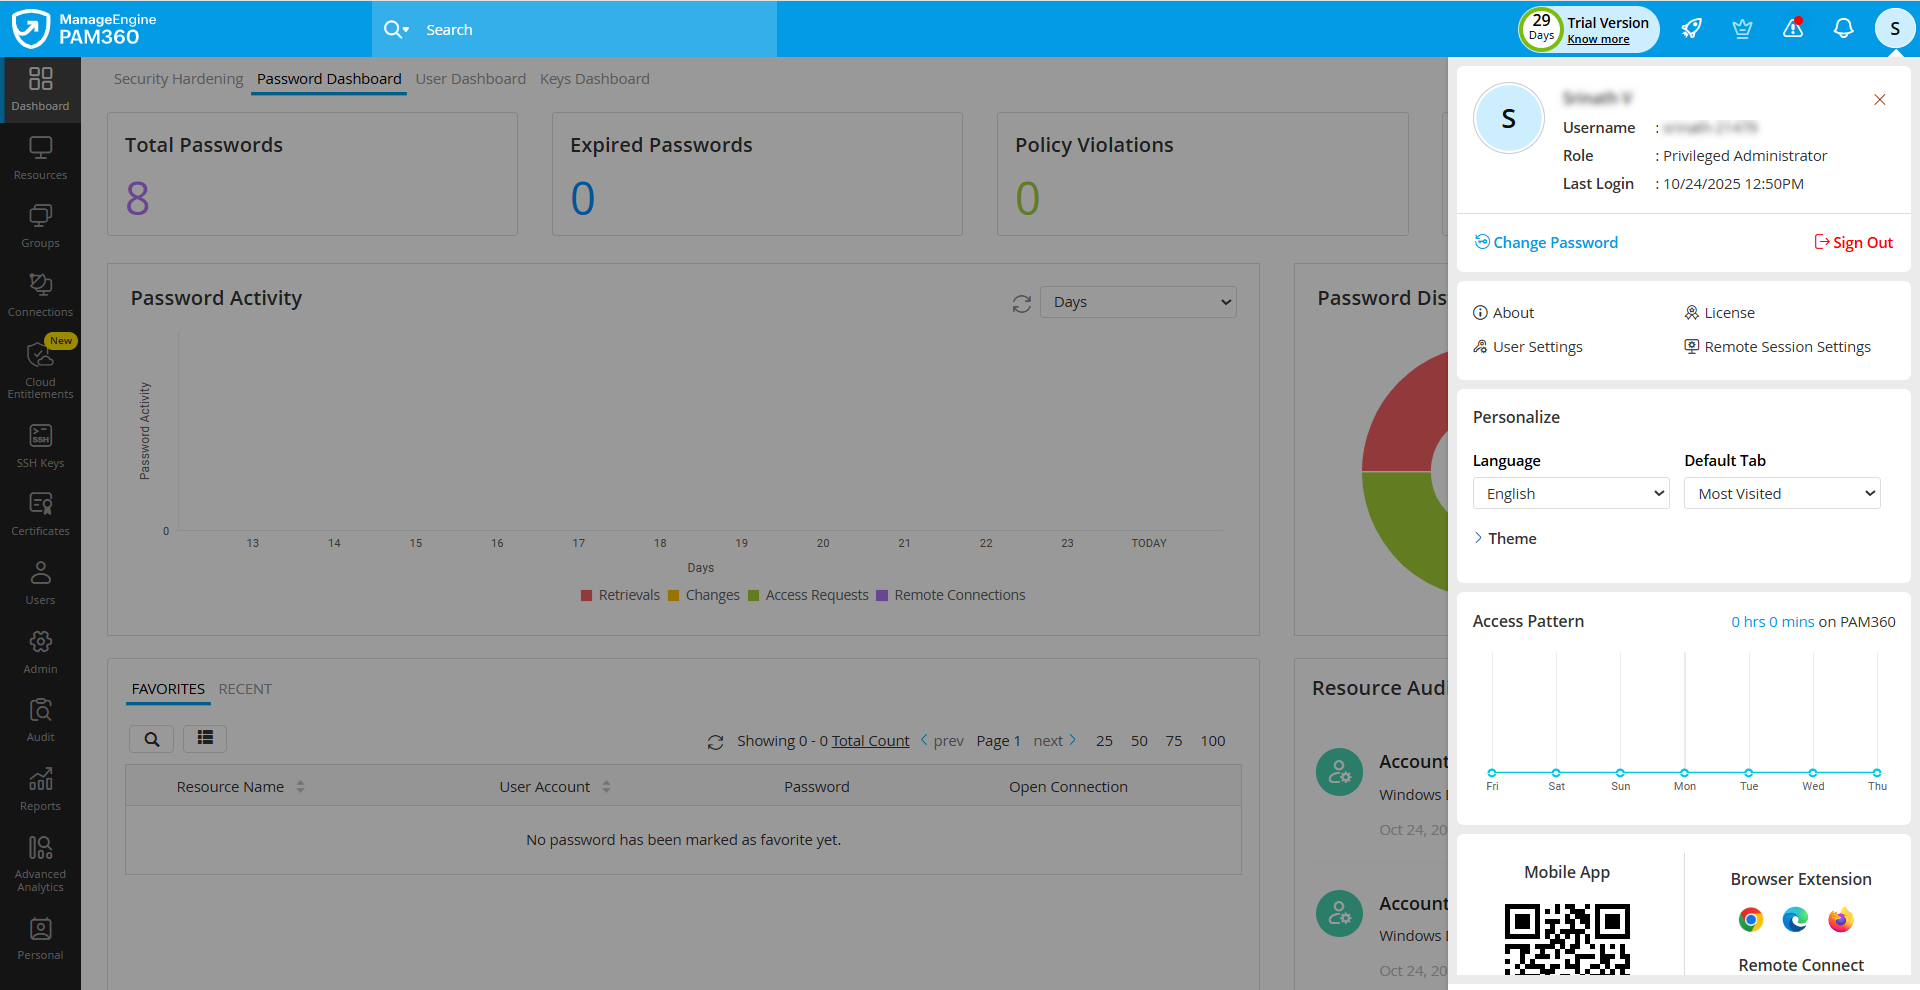Open the notifications bell
The width and height of the screenshot is (1920, 990).
1843,28
